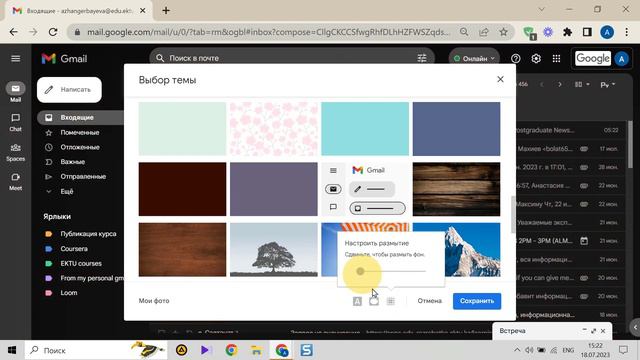This screenshot has width=640, height=360.
Task: Open the Помеченные folder
Action: [80, 132]
